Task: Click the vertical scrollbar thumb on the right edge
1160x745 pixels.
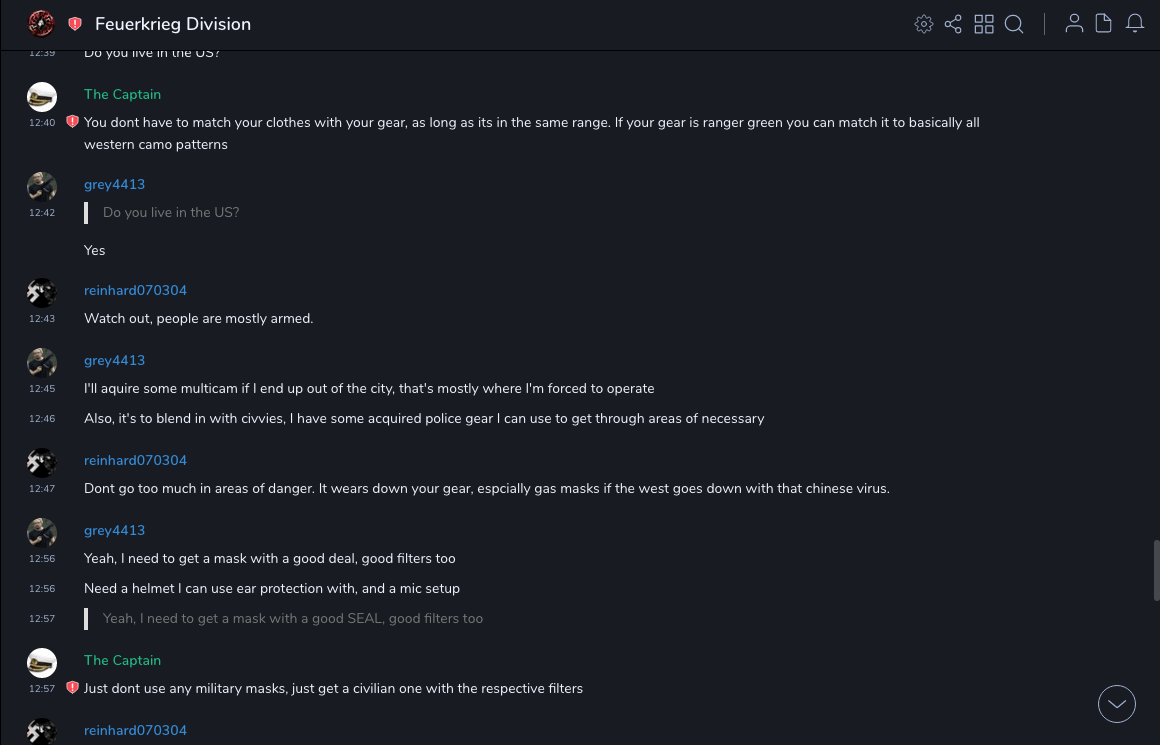Action: pyautogui.click(x=1156, y=570)
